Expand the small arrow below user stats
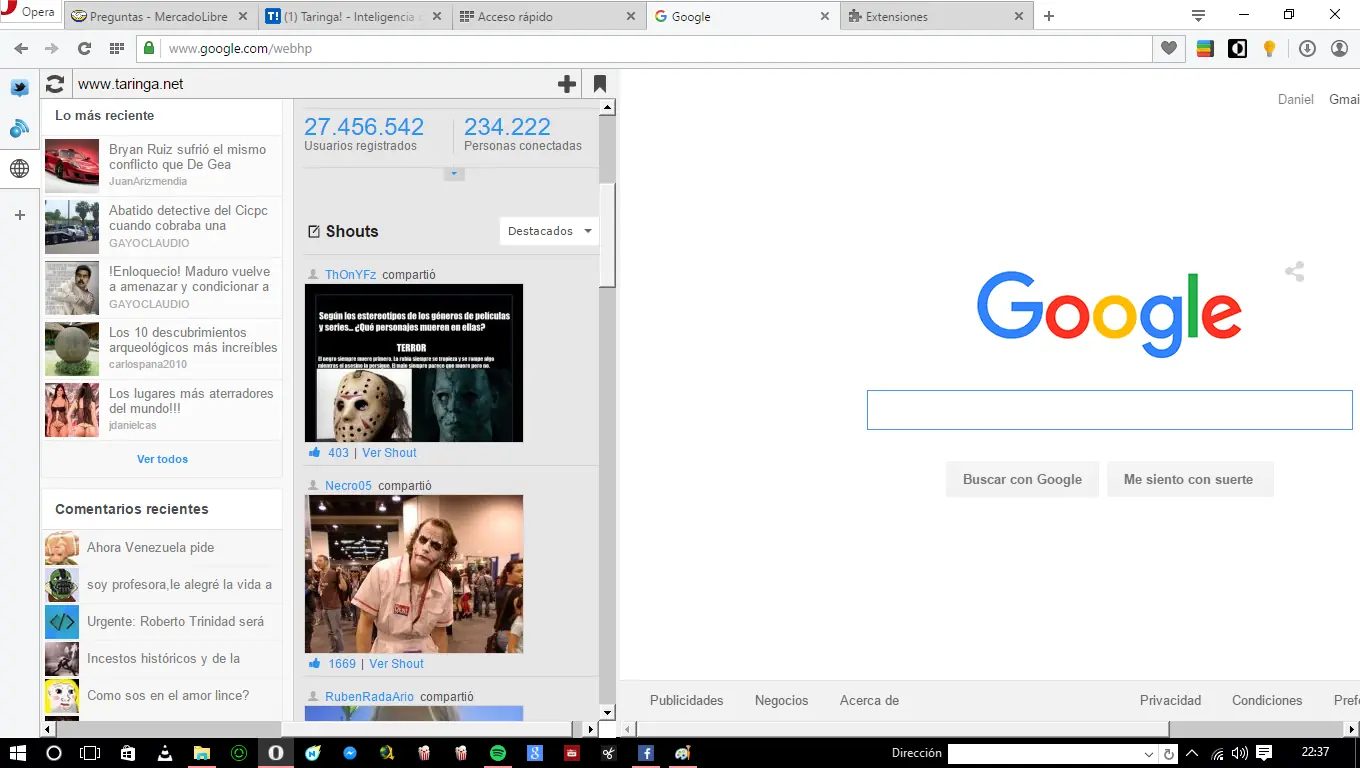 (454, 174)
